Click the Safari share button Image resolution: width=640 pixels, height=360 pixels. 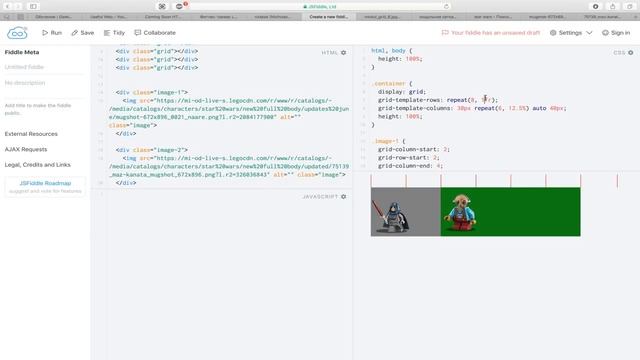613,6
